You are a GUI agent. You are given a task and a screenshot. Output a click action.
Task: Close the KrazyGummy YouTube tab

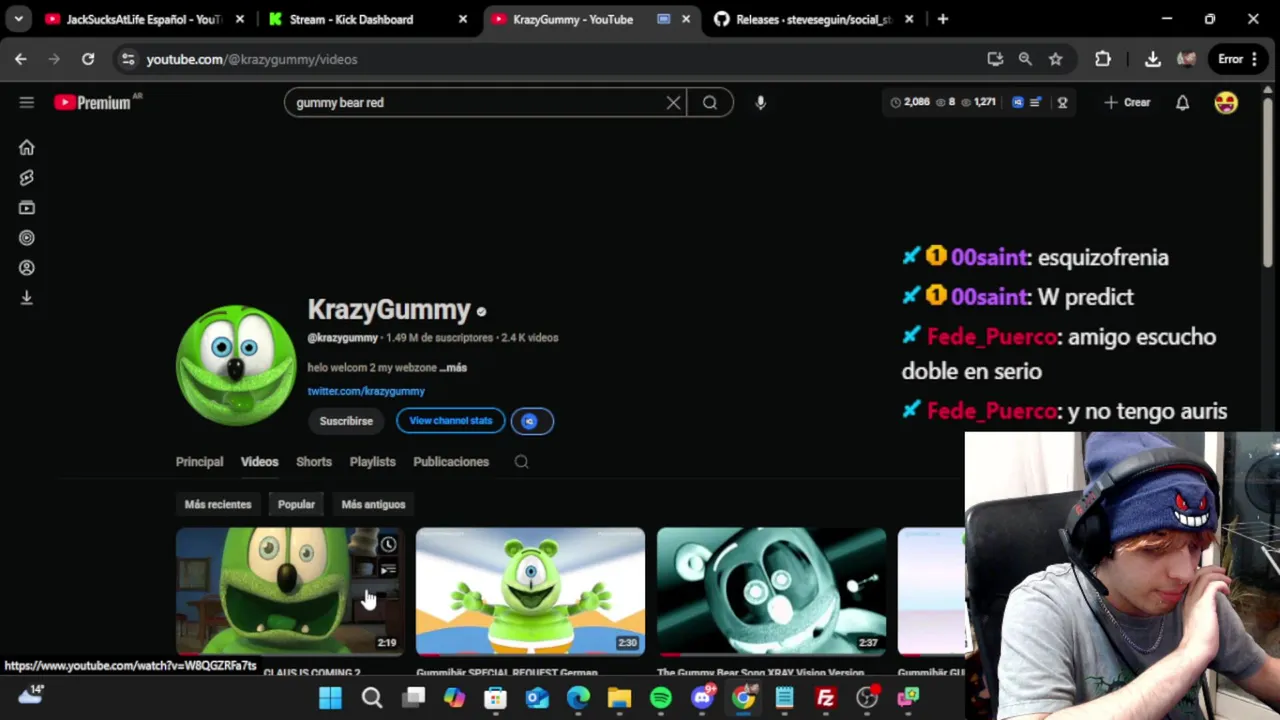point(686,19)
